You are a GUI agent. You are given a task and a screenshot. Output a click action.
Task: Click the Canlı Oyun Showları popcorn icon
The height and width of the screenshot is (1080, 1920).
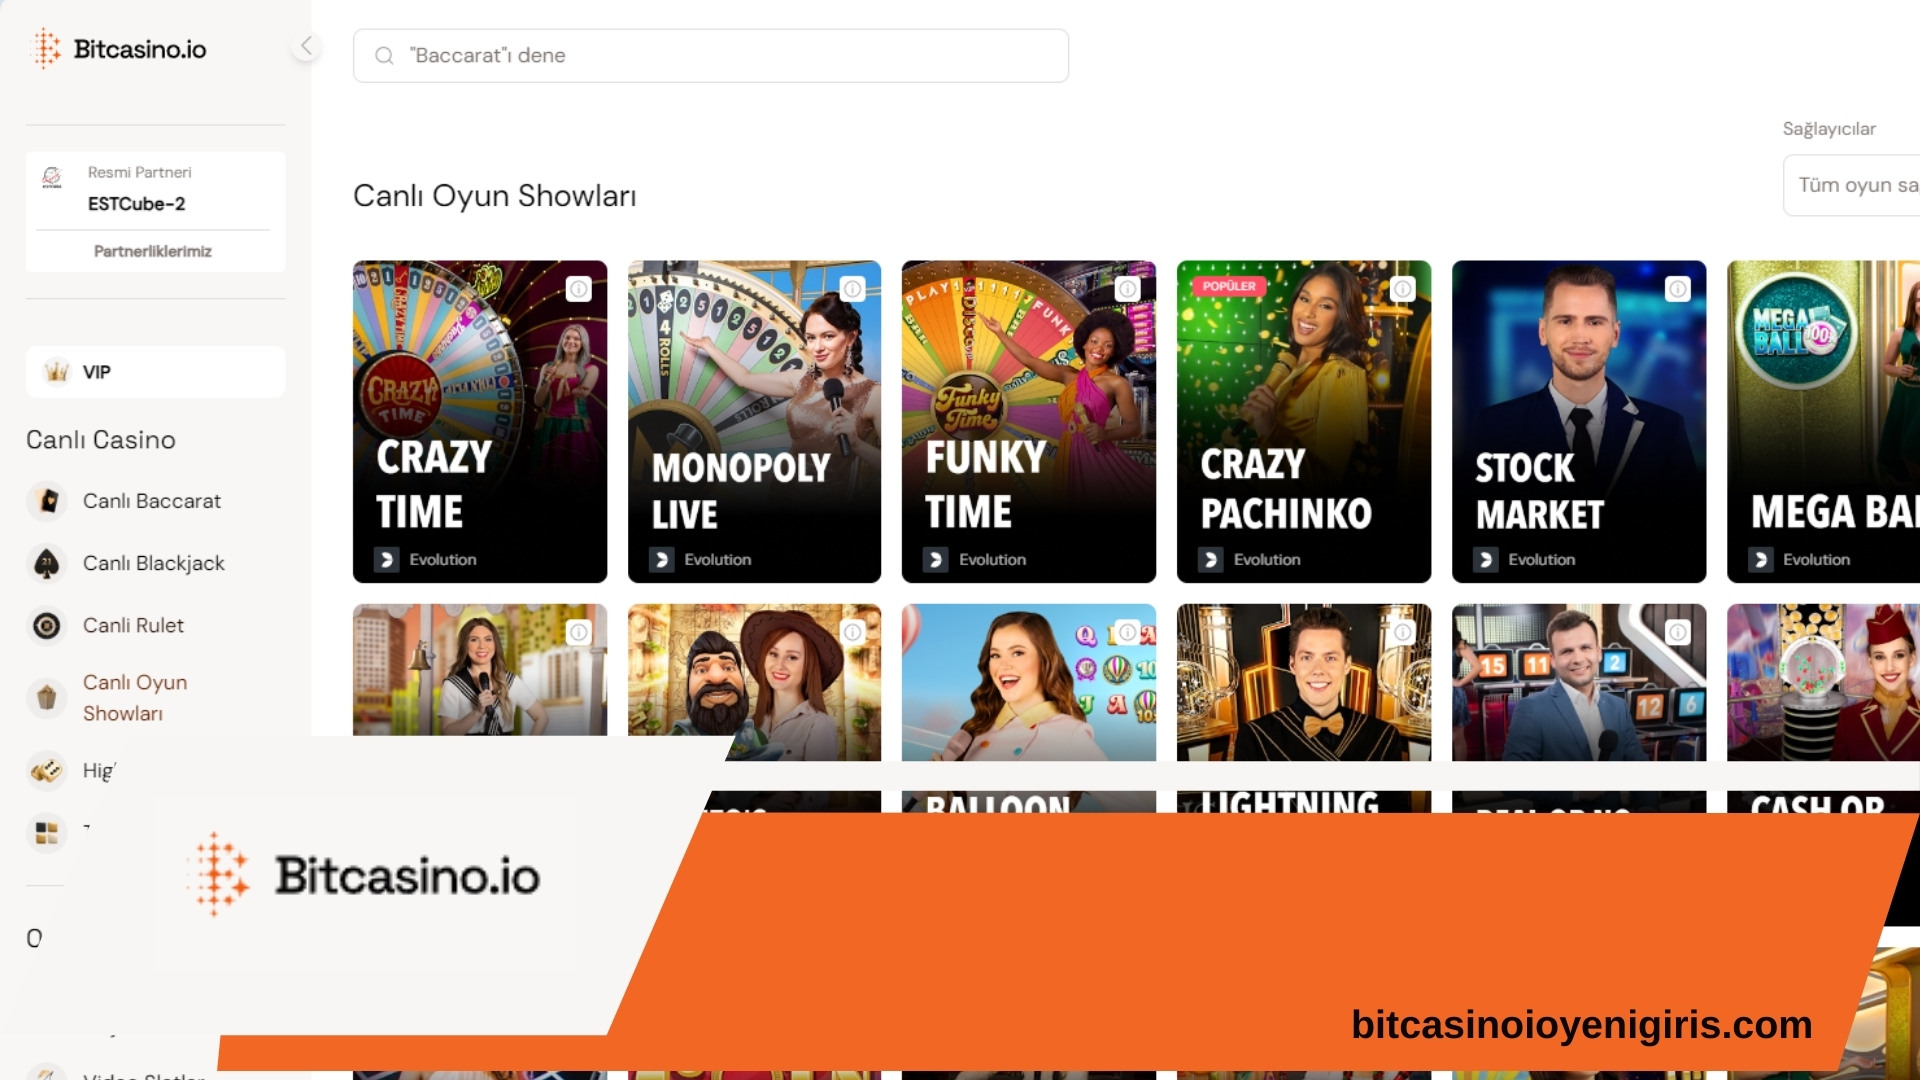click(x=47, y=697)
